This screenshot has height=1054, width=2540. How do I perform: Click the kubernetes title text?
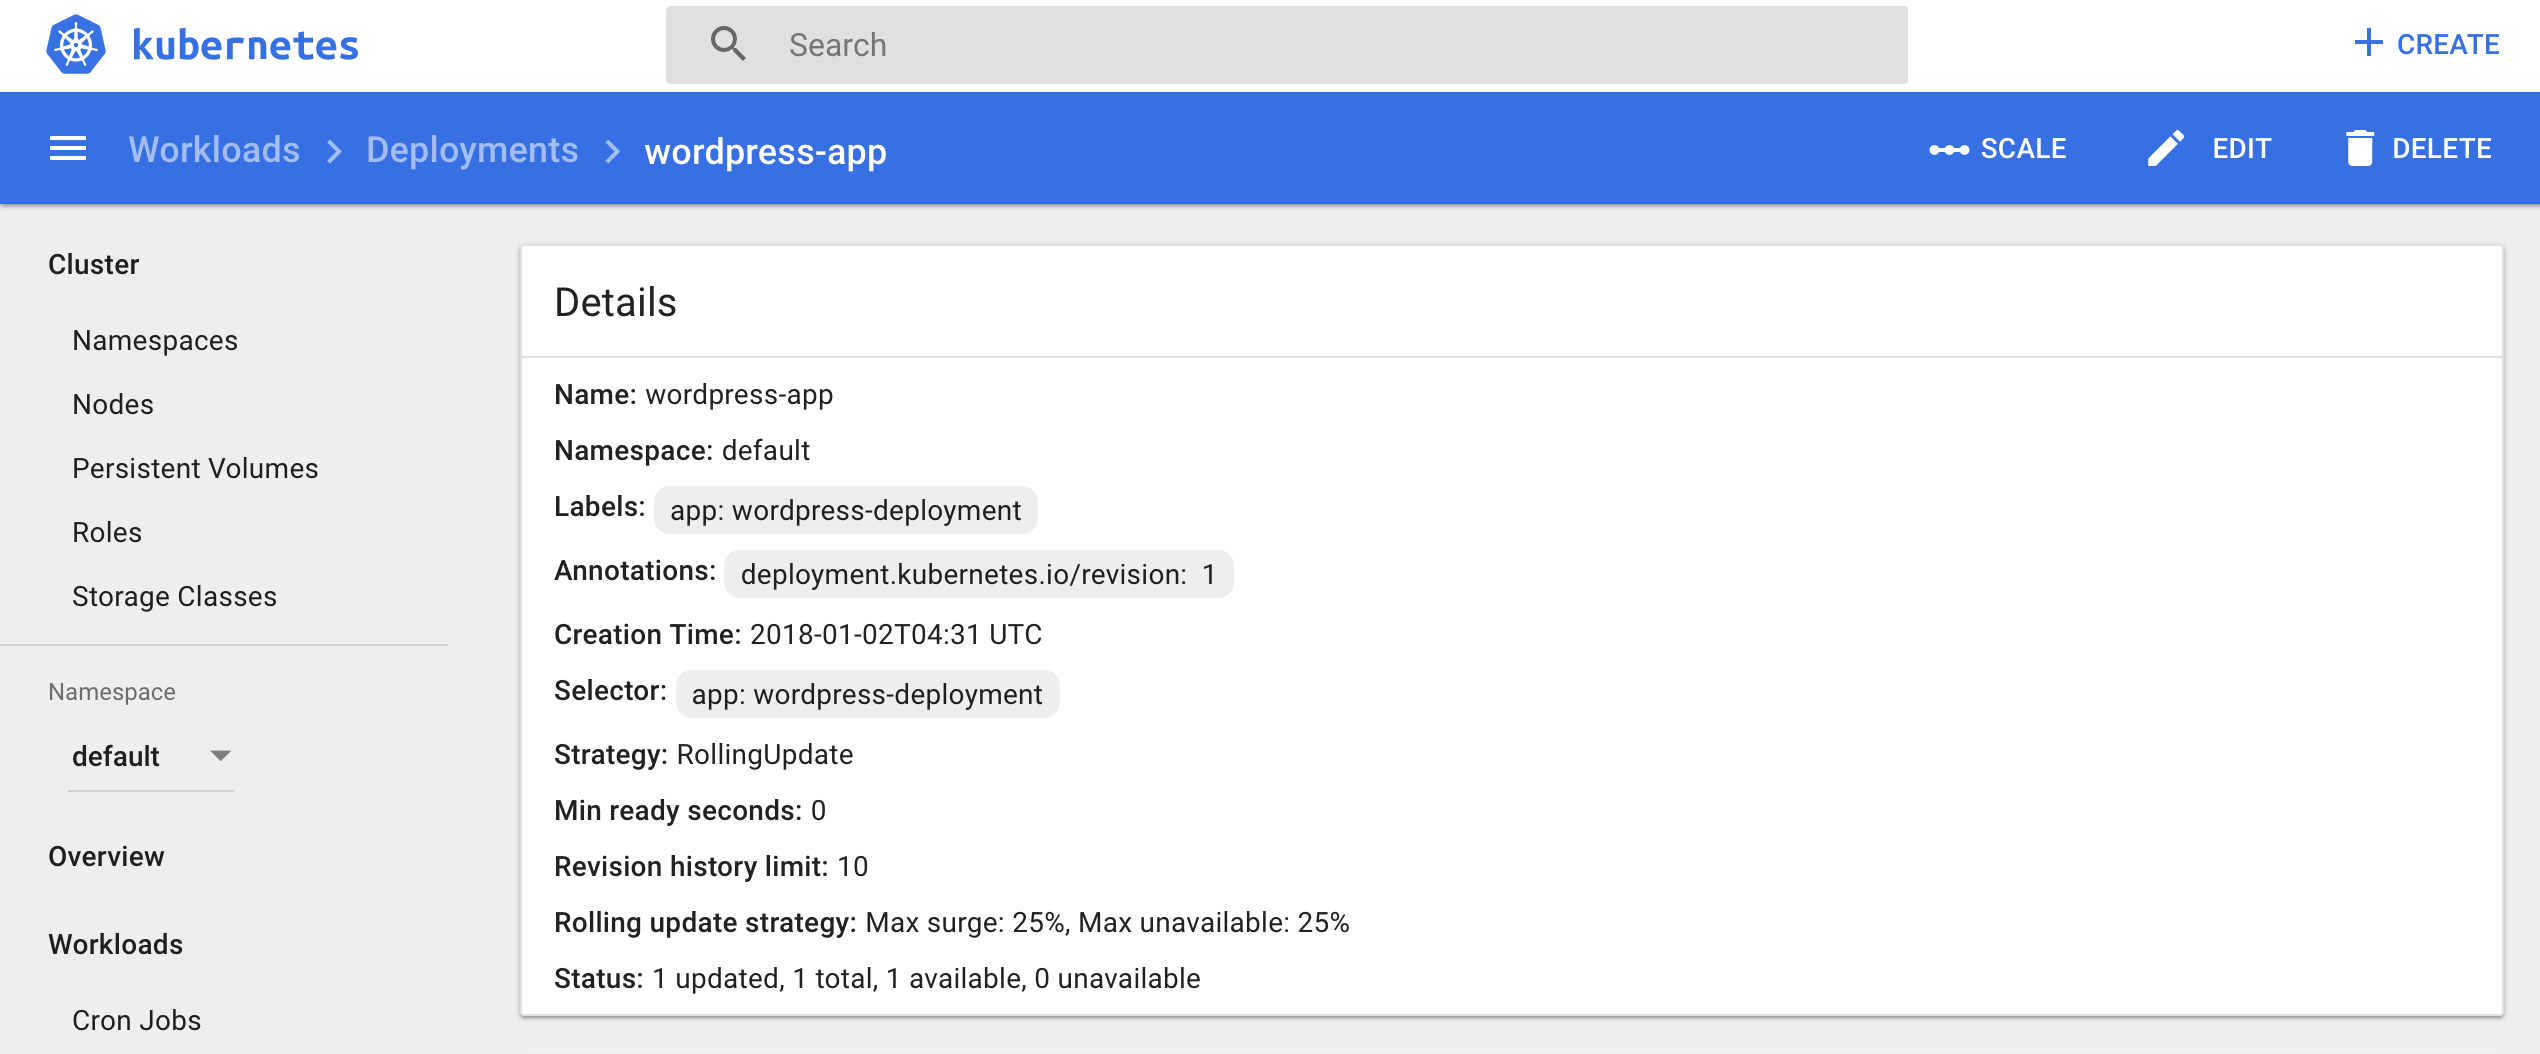[245, 45]
